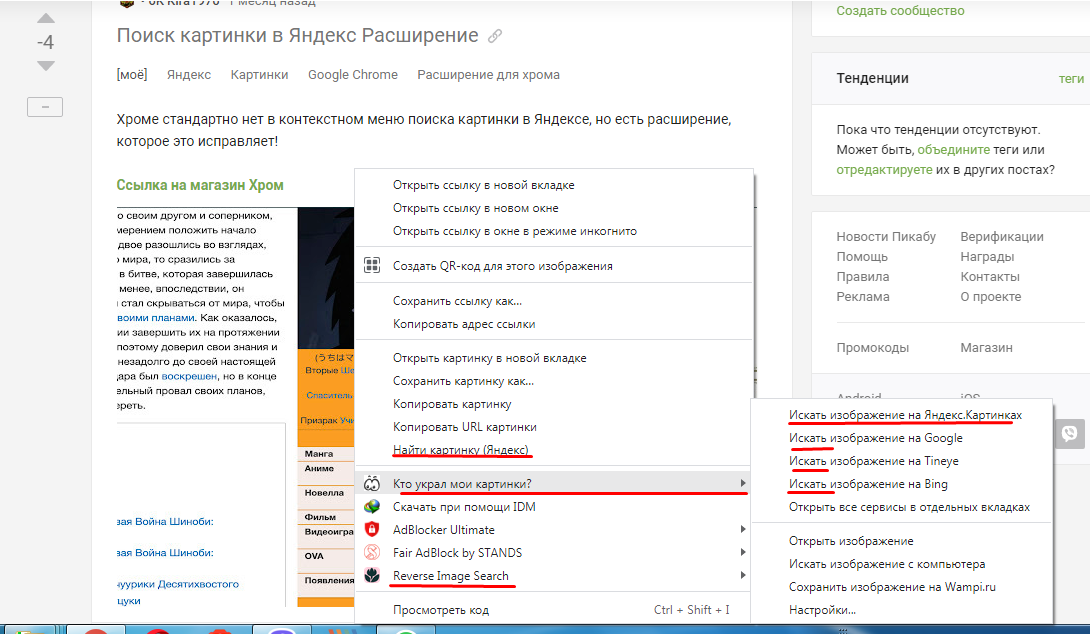Copy post link using the chain icon
The height and width of the screenshot is (634, 1090).
click(495, 36)
